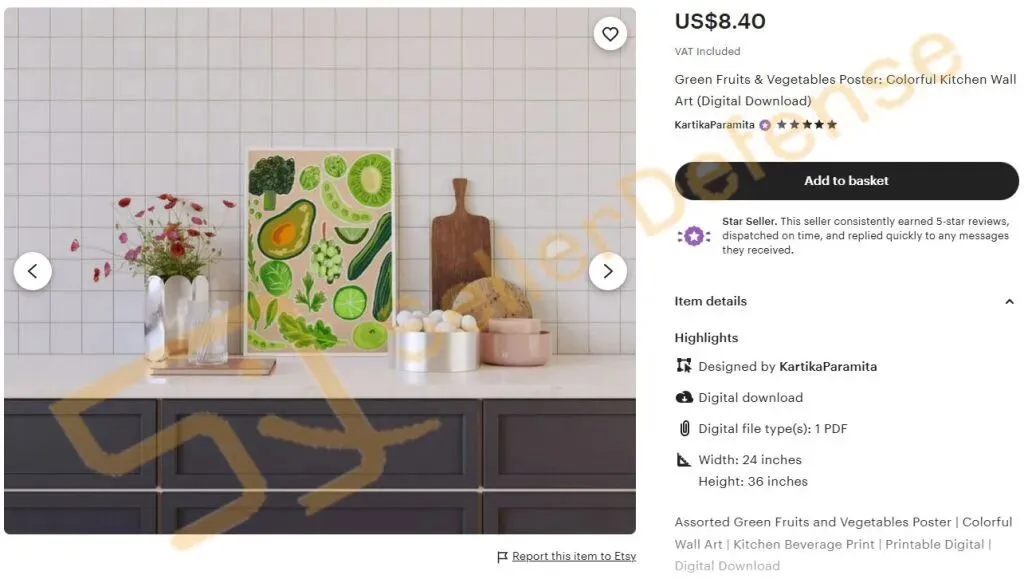Click the Star Seller badge beside seller name
Image resolution: width=1024 pixels, height=579 pixels.
pos(765,125)
